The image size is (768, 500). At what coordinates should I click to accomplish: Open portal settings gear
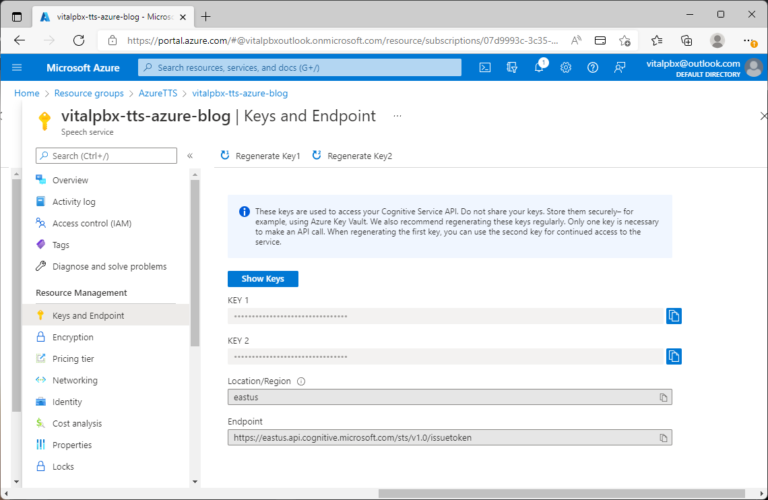coord(566,68)
